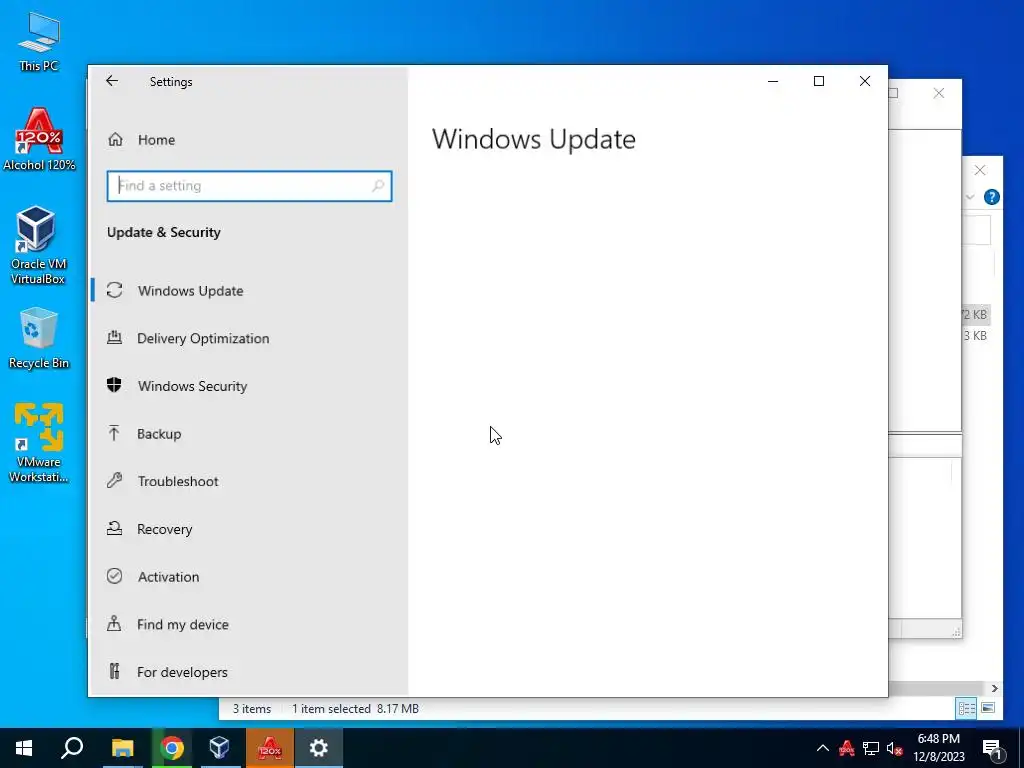Open the Recovery settings page

(164, 529)
